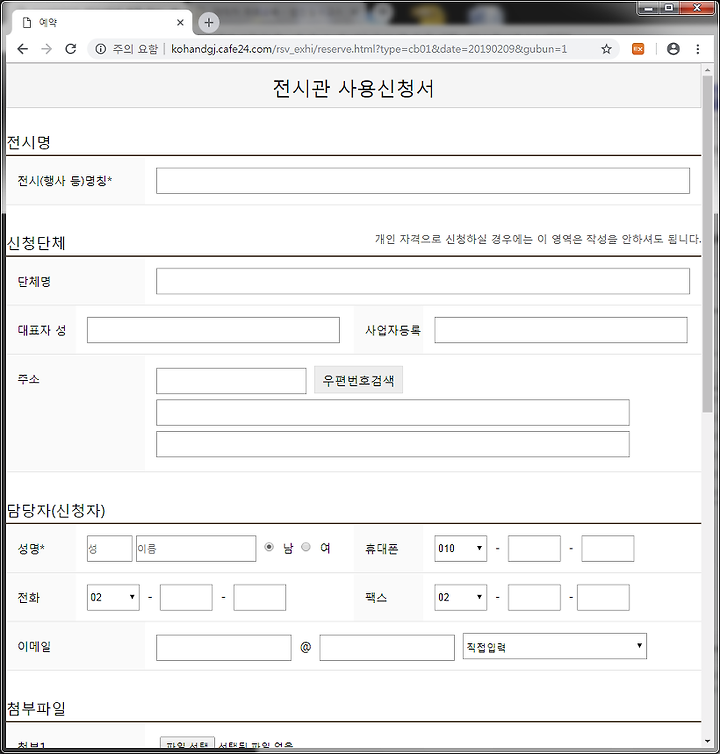Click the page vertical scrollbar thumb
This screenshot has width=720, height=754.
(707, 243)
